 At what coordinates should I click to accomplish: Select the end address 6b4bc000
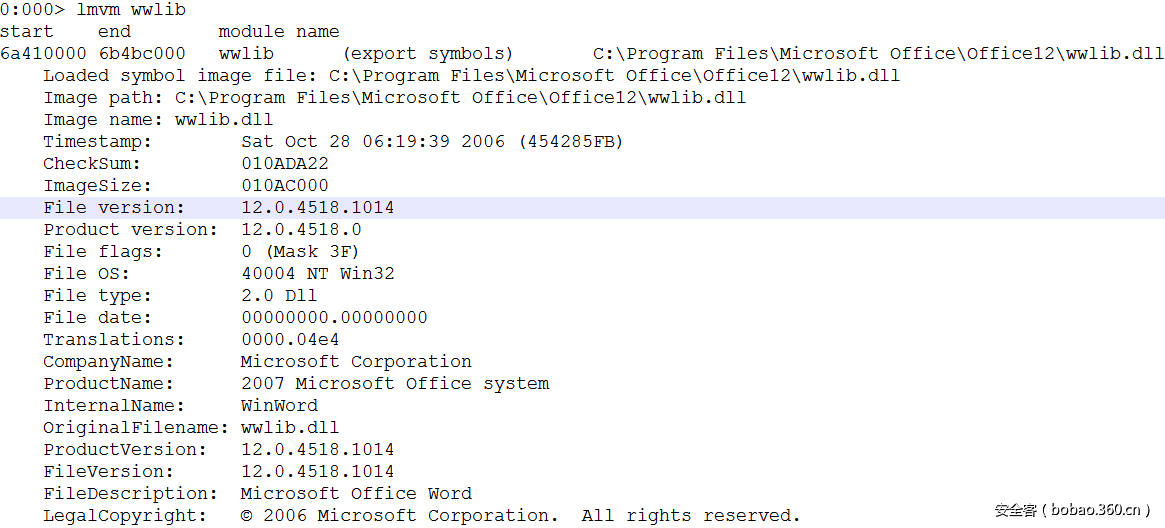pyautogui.click(x=142, y=54)
